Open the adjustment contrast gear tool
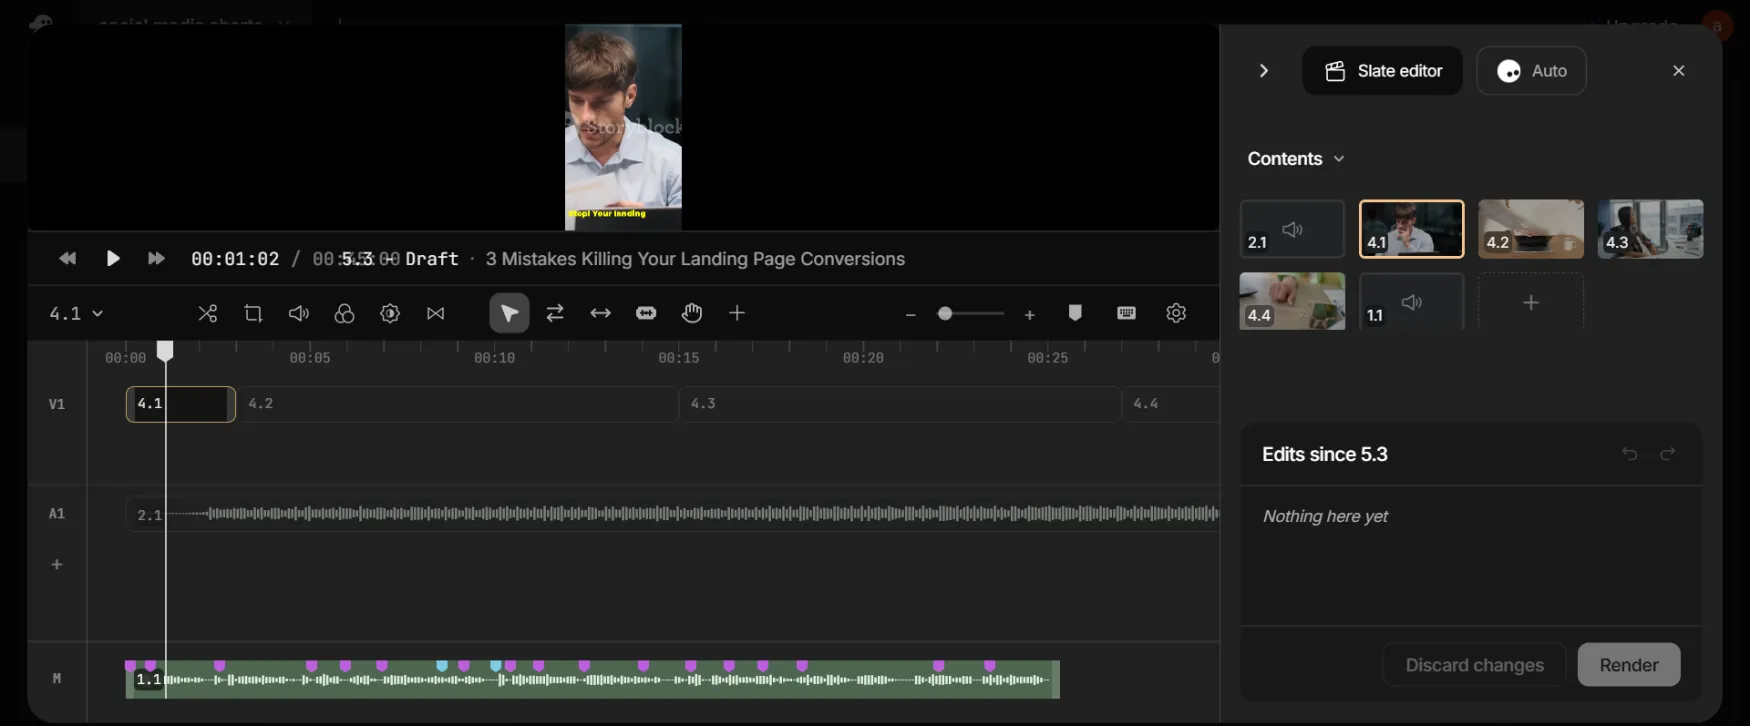This screenshot has height=726, width=1750. [x=390, y=314]
